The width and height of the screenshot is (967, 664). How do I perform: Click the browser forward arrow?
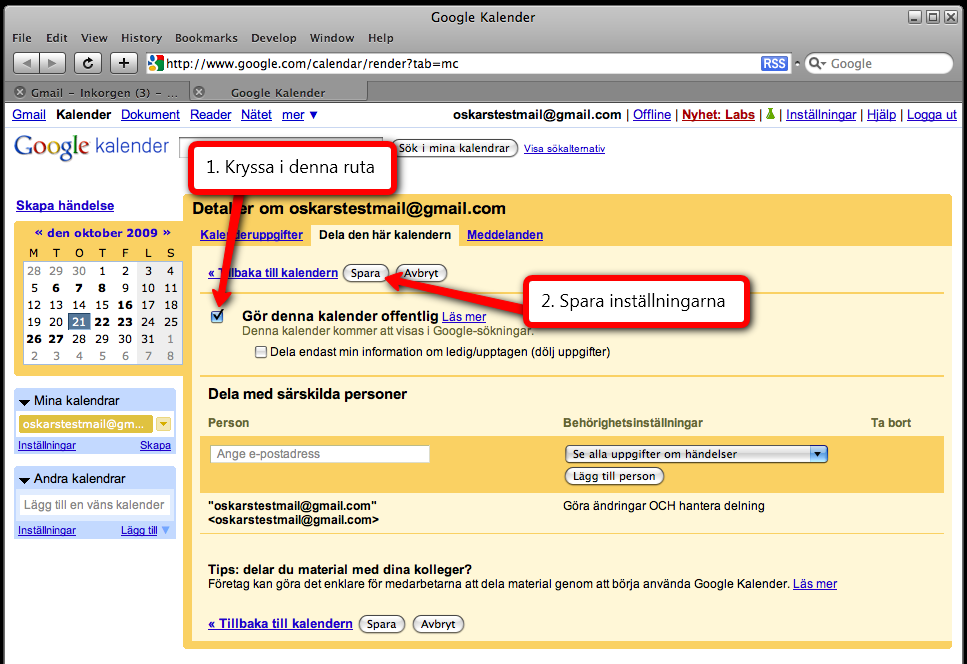coord(52,63)
